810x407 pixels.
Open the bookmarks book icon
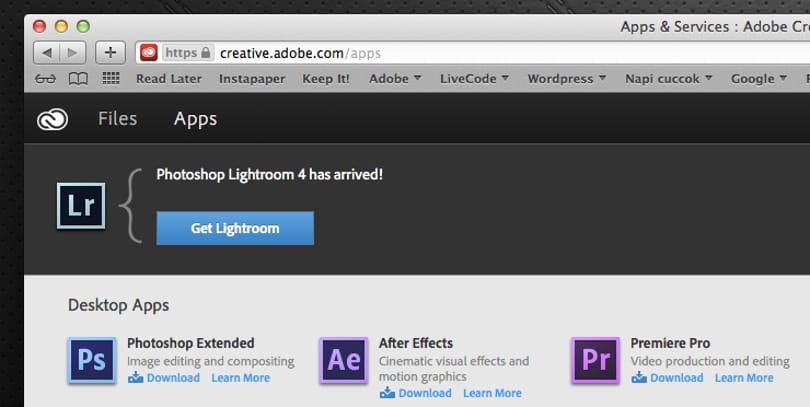pyautogui.click(x=78, y=79)
